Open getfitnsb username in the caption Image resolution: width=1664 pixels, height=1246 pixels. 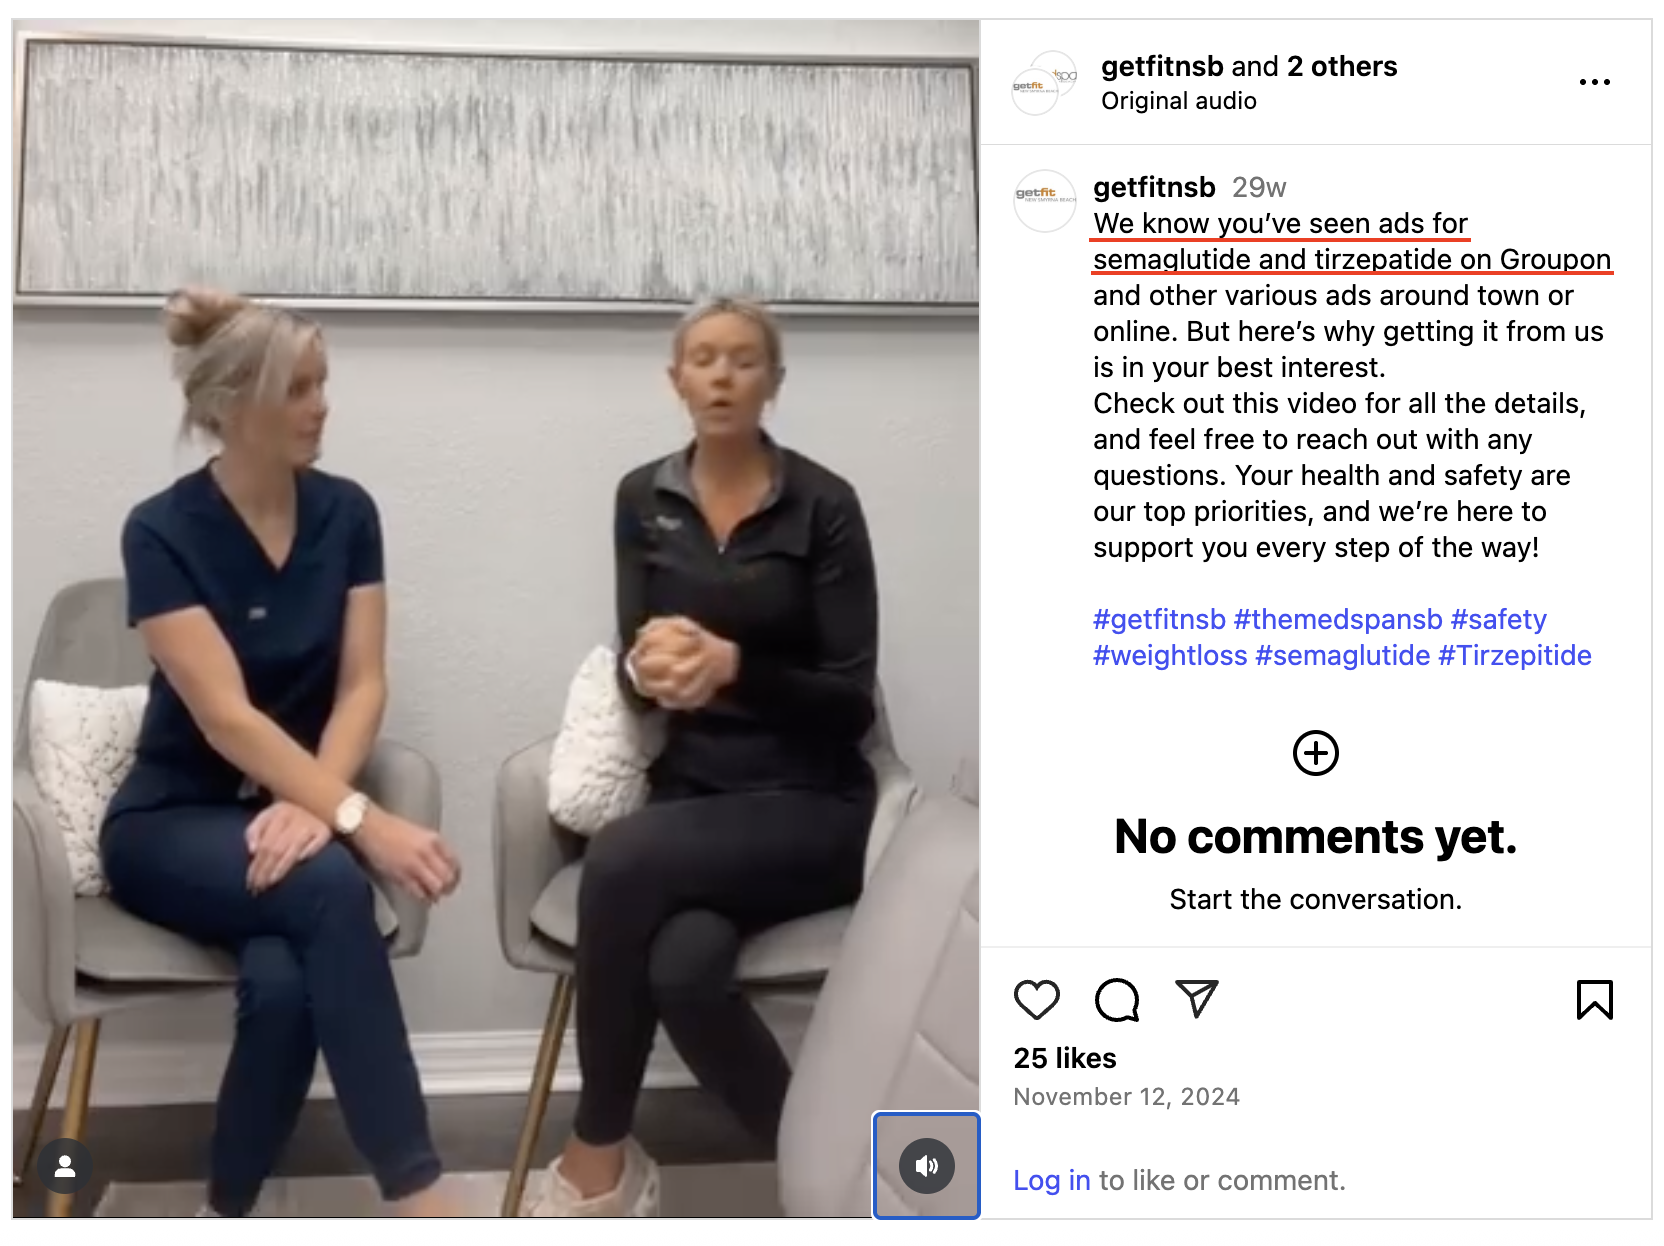pos(1154,187)
